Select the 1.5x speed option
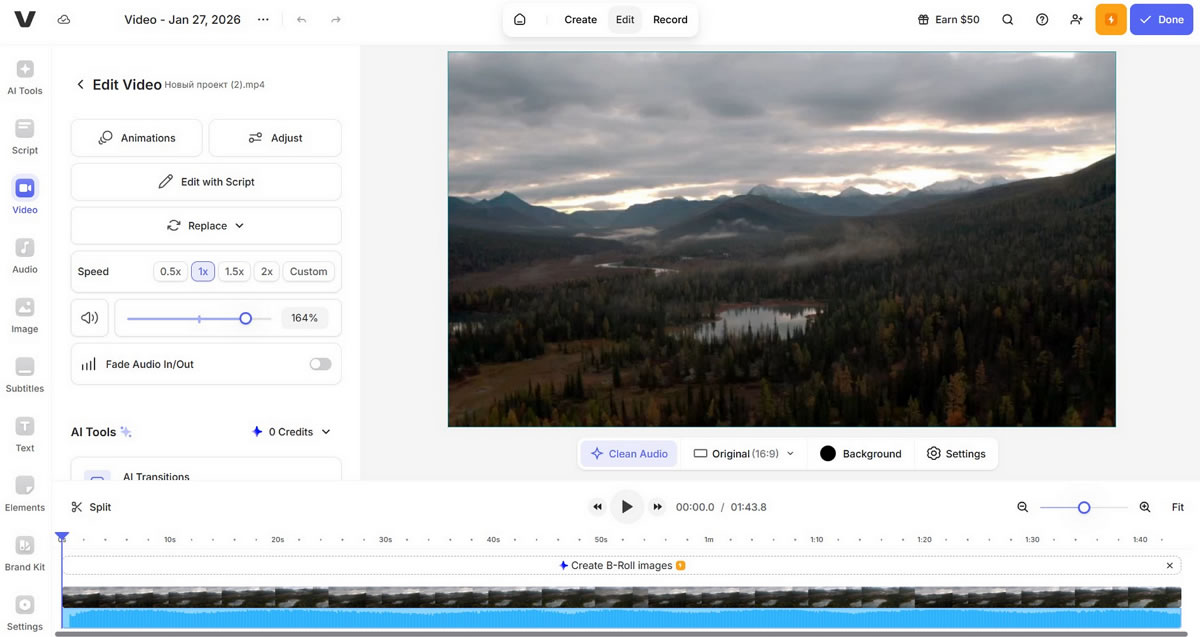 point(234,271)
